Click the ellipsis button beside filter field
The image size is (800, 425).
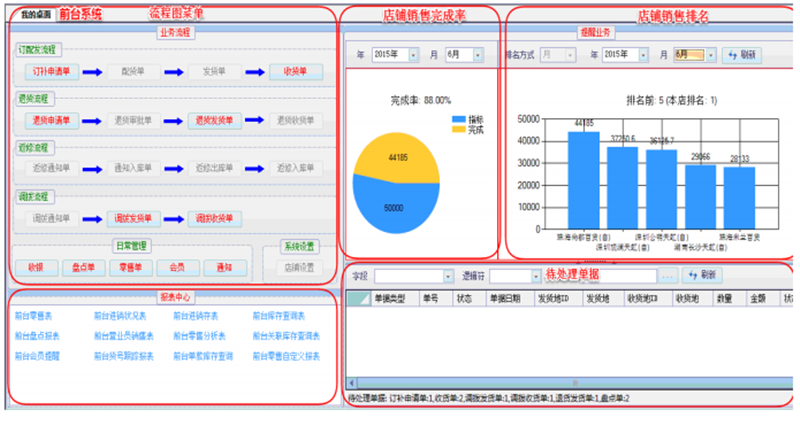pos(668,274)
